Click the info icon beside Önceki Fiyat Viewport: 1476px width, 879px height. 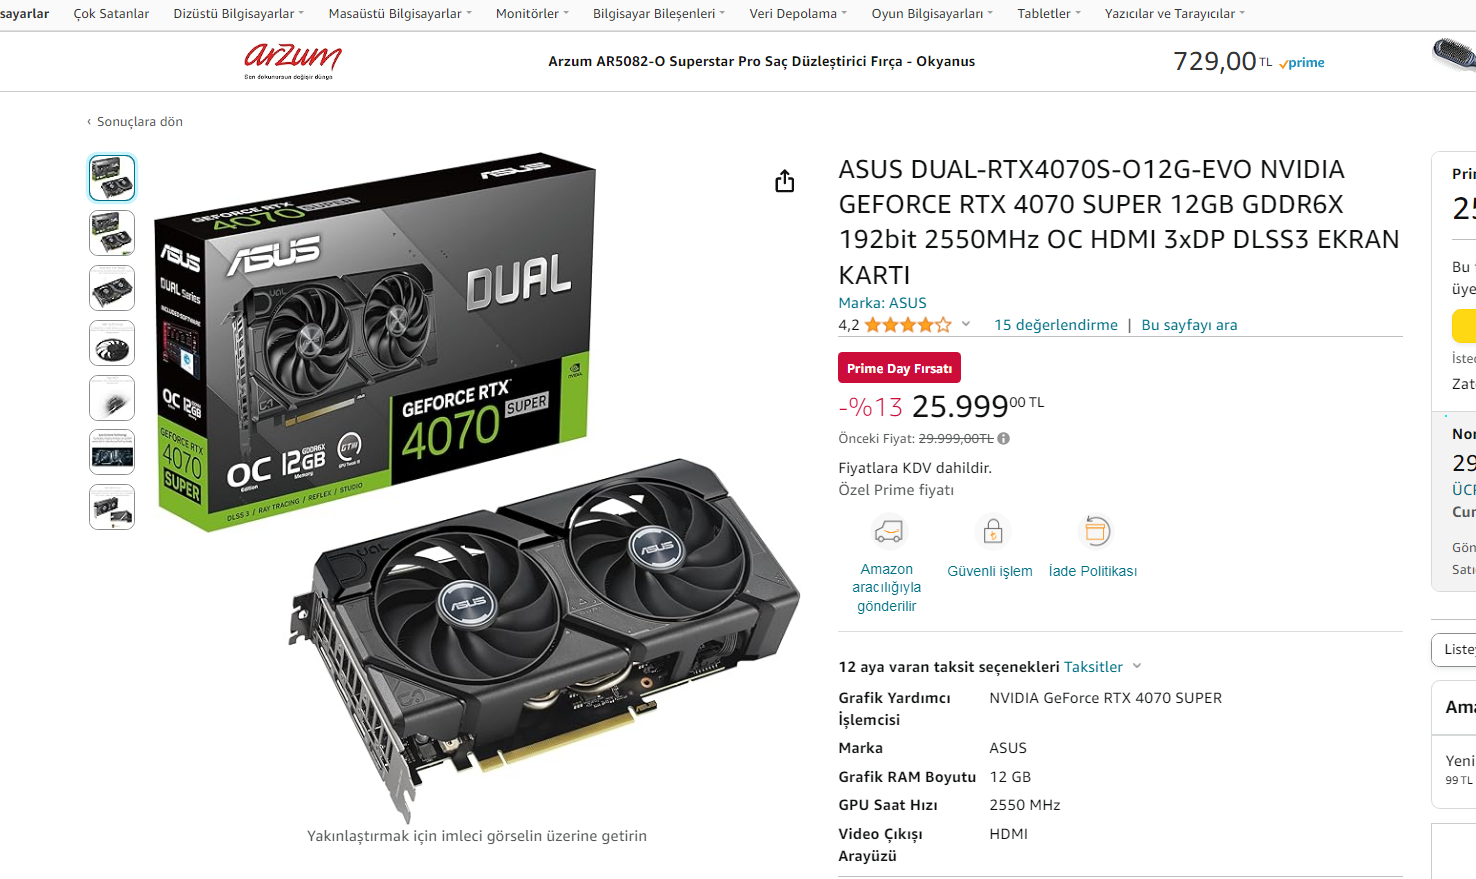[1004, 438]
